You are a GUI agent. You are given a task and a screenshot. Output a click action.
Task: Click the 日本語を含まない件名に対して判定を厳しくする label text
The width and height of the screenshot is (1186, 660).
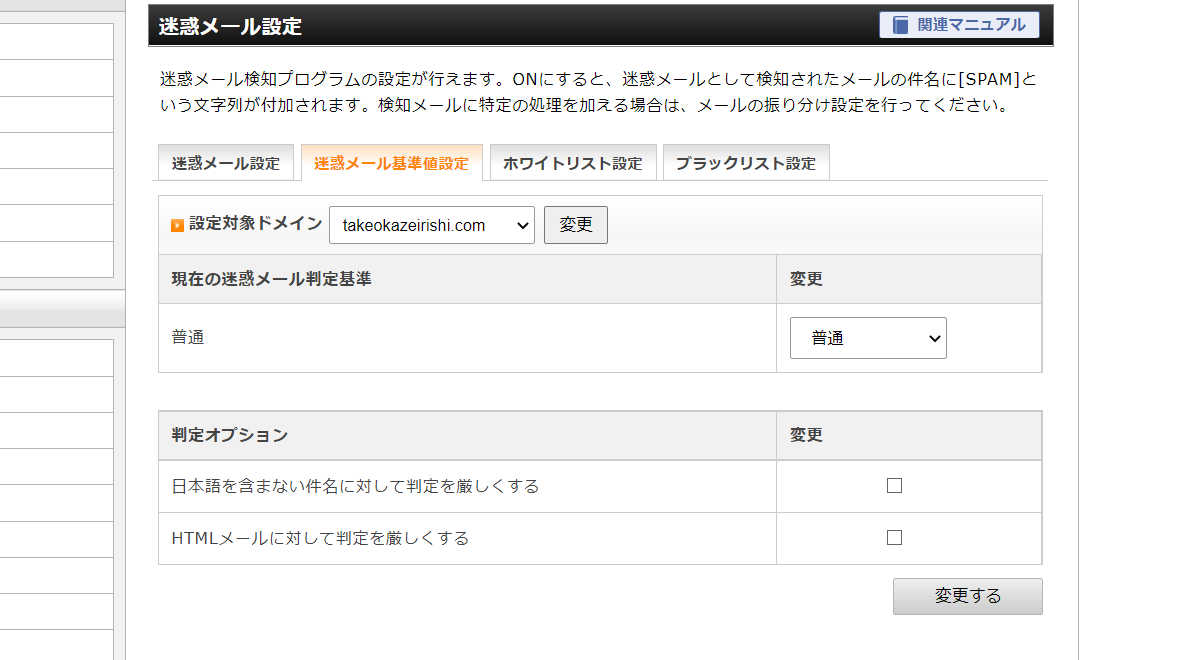[x=355, y=486]
